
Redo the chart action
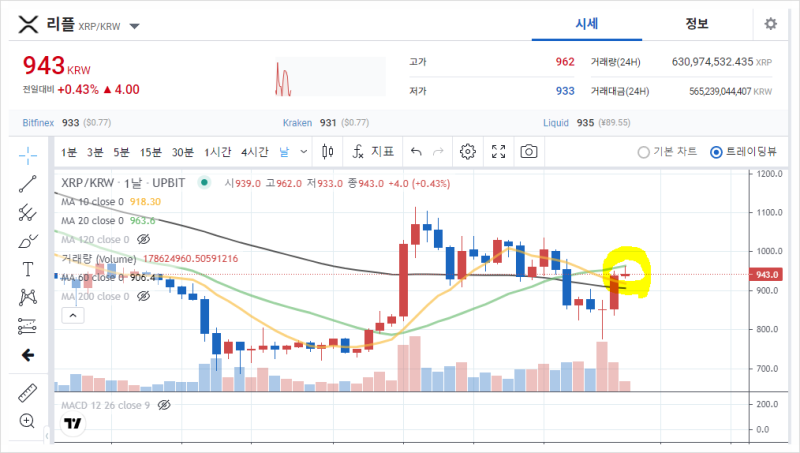coord(438,152)
